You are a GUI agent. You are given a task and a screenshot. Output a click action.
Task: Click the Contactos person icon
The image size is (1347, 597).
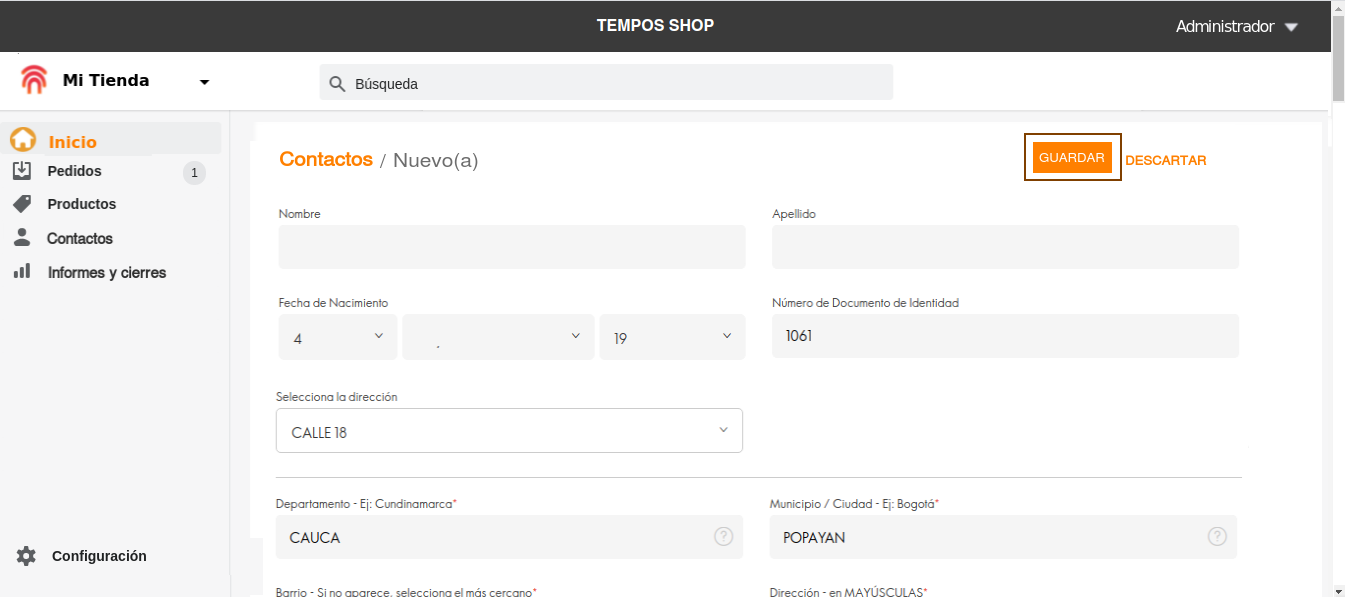22,238
